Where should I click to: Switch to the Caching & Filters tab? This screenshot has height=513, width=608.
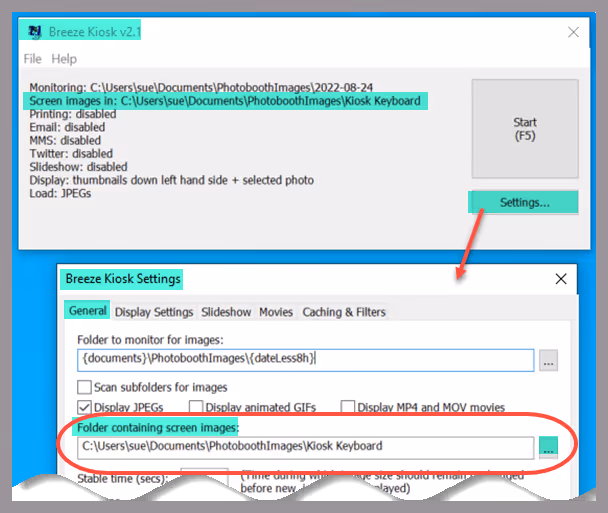click(344, 312)
